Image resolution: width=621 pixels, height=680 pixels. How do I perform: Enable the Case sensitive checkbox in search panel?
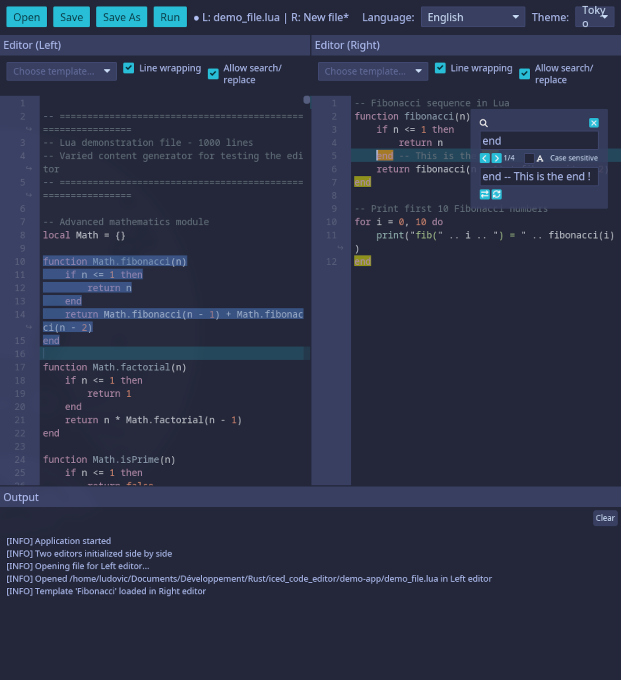529,158
